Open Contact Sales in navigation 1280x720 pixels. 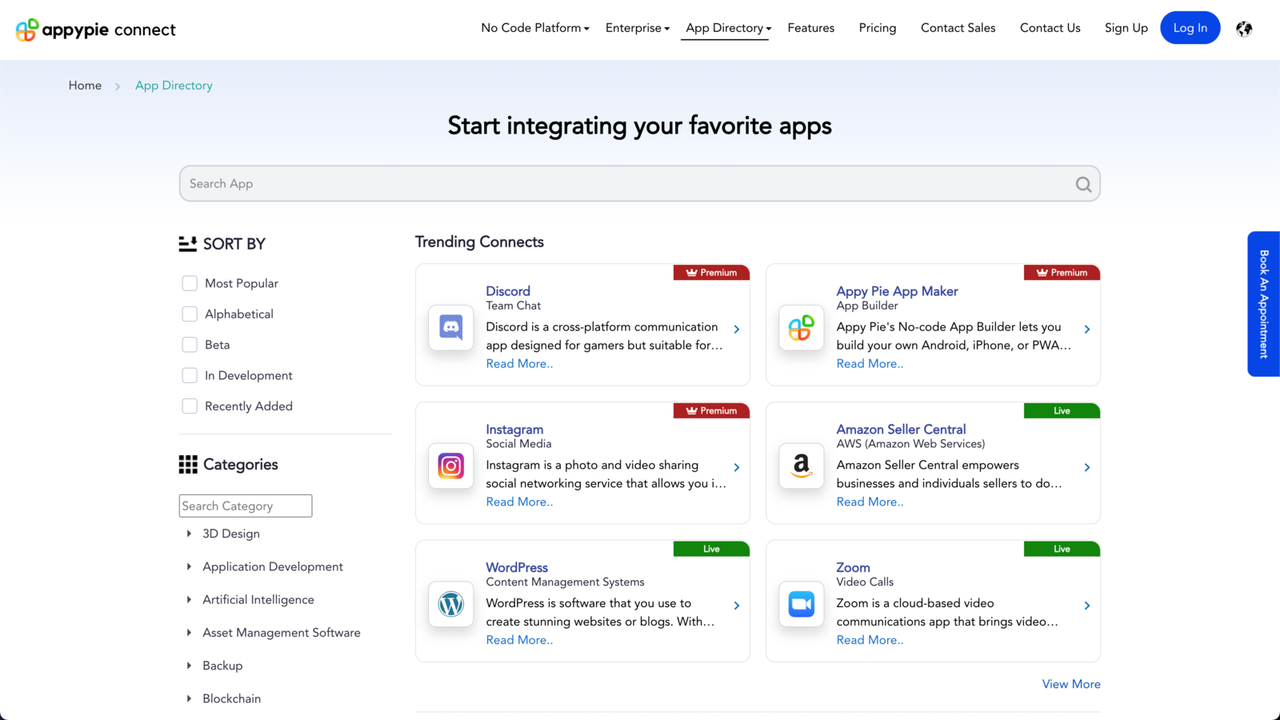[958, 28]
